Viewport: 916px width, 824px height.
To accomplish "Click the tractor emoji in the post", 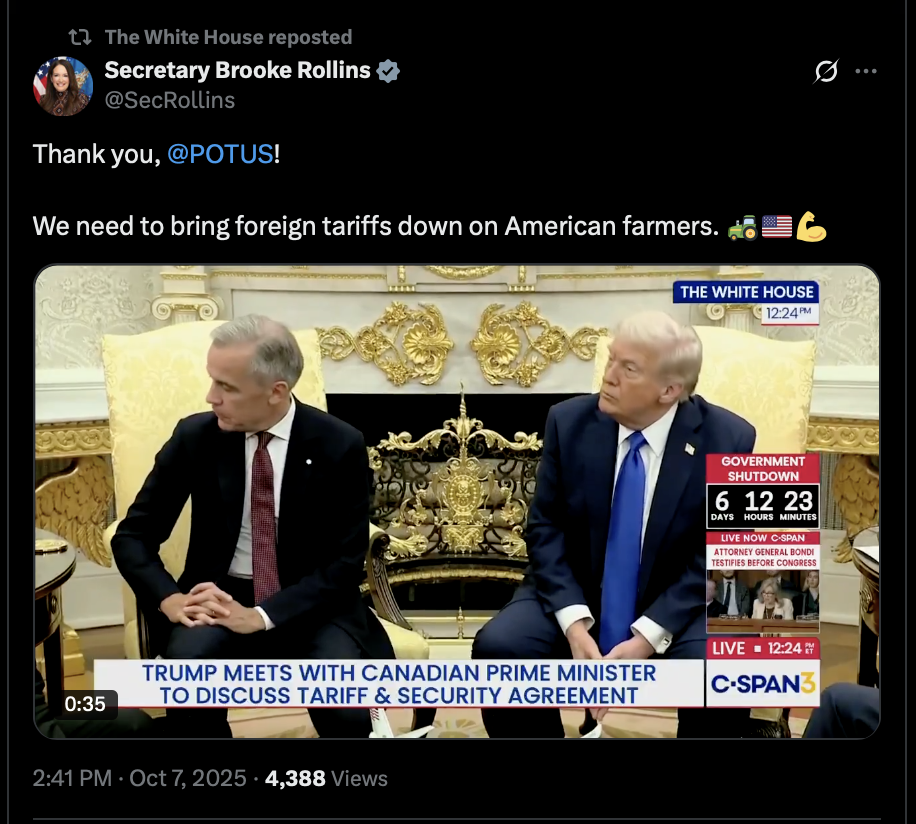I will (x=742, y=227).
